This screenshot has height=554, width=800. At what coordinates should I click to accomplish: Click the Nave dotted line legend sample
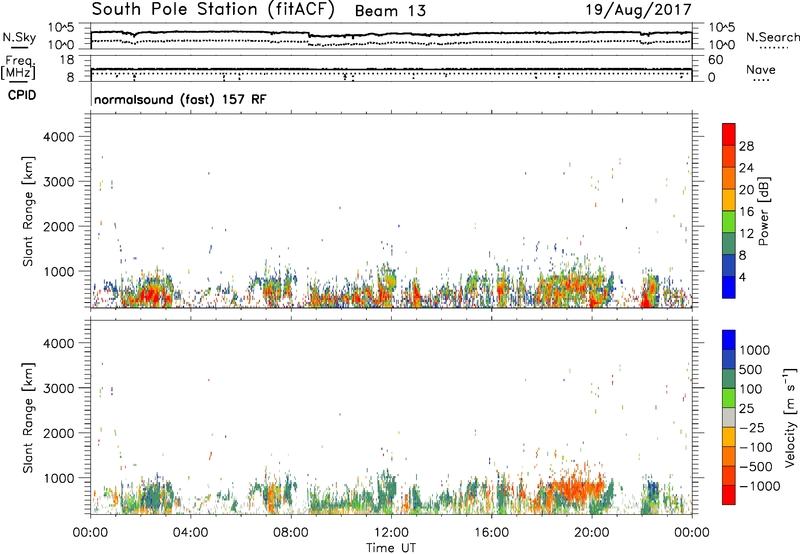(x=761, y=81)
